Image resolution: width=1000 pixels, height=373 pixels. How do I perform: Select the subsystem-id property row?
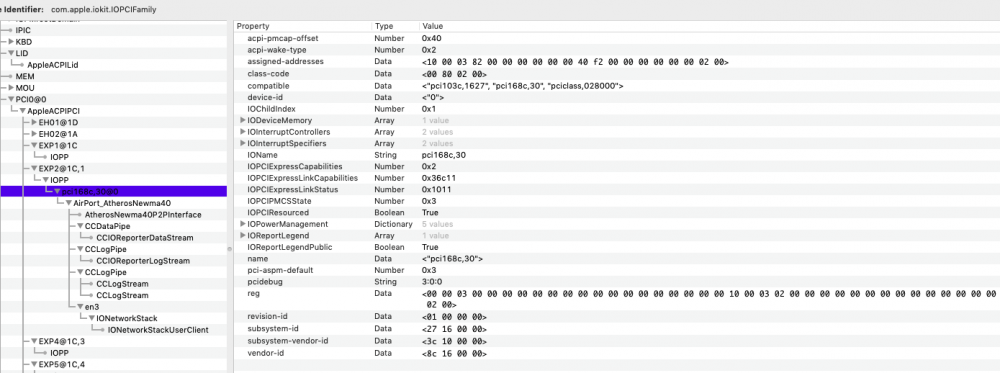pos(617,328)
